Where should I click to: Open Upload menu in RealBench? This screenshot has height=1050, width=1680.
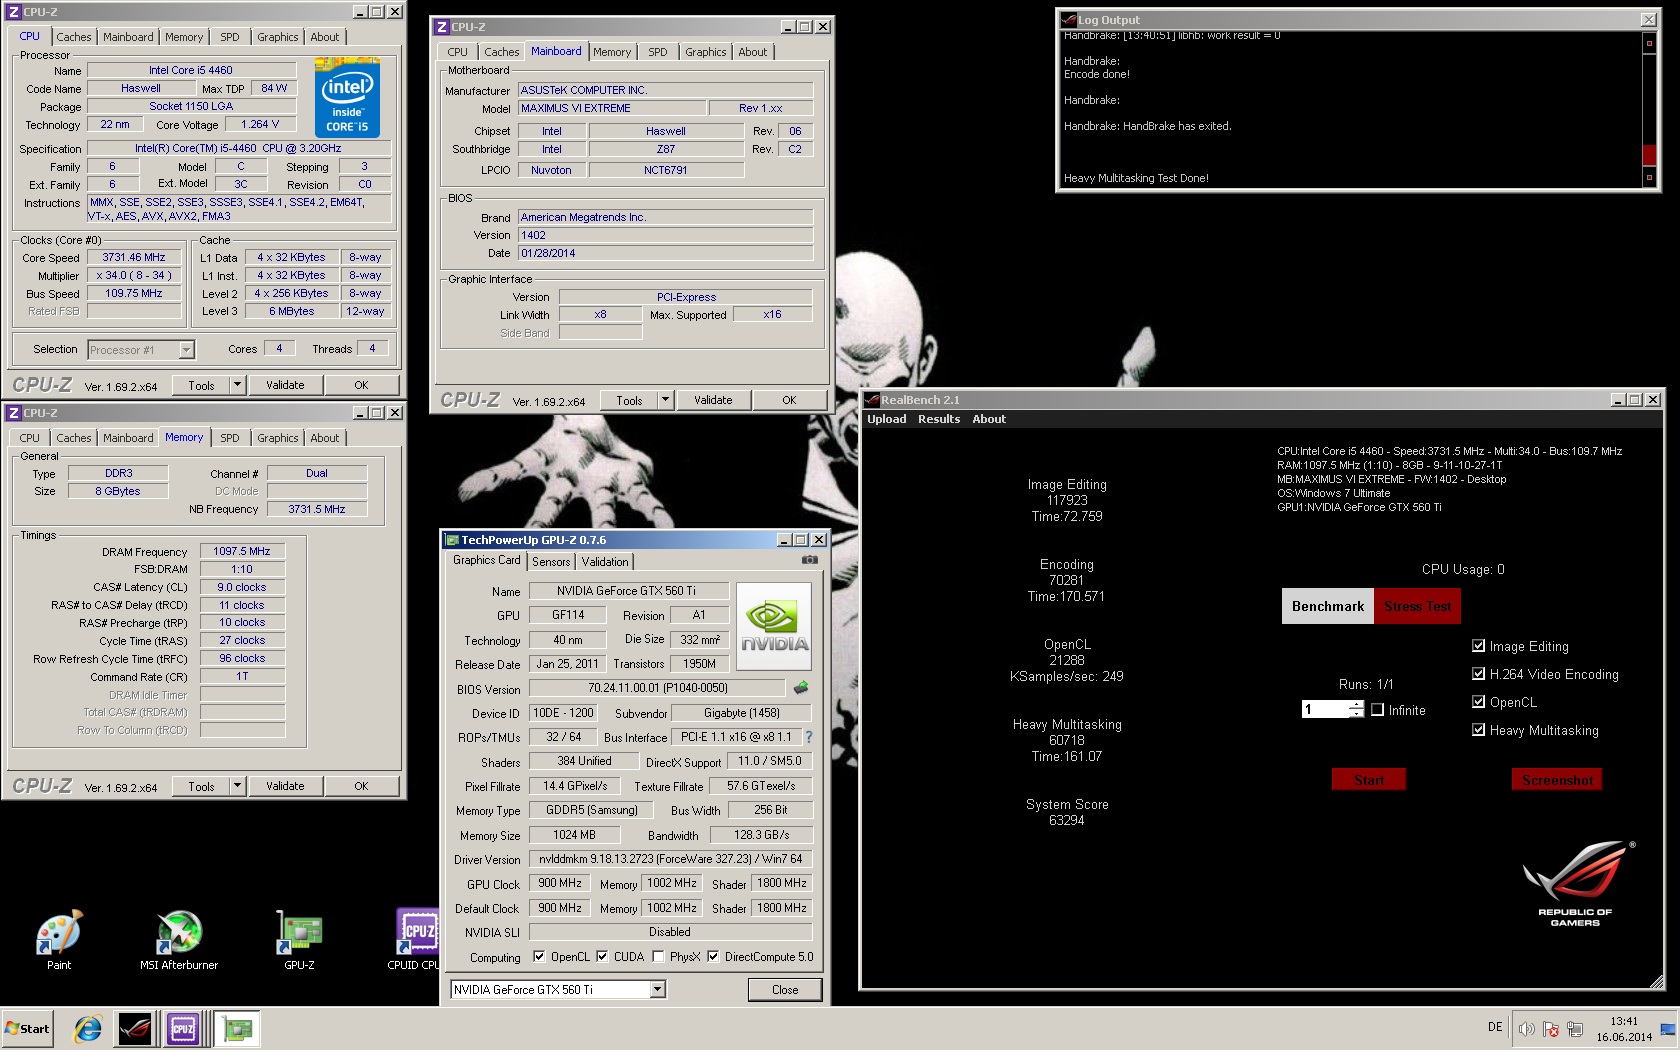click(886, 419)
